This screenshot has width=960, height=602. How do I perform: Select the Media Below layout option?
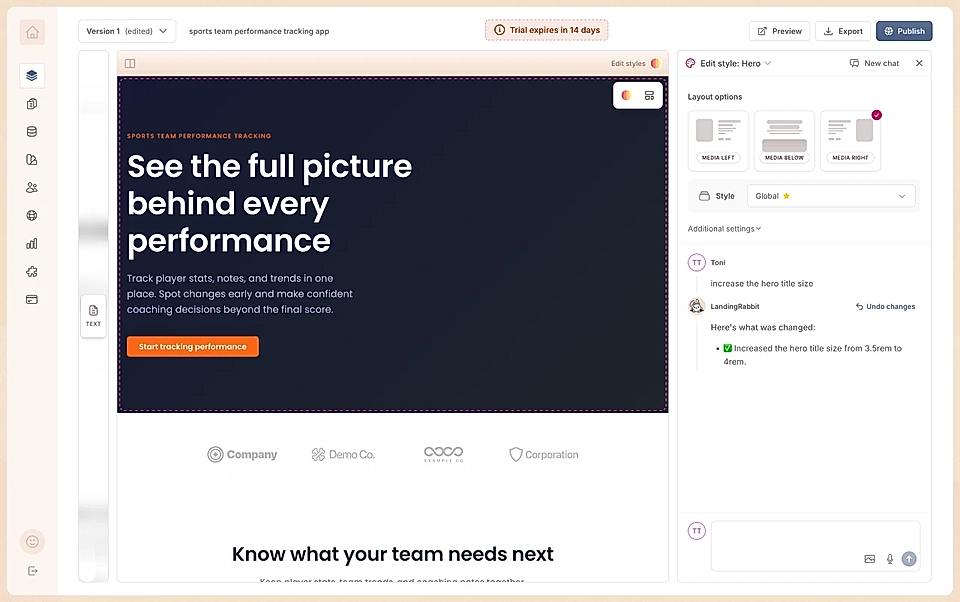(784, 141)
